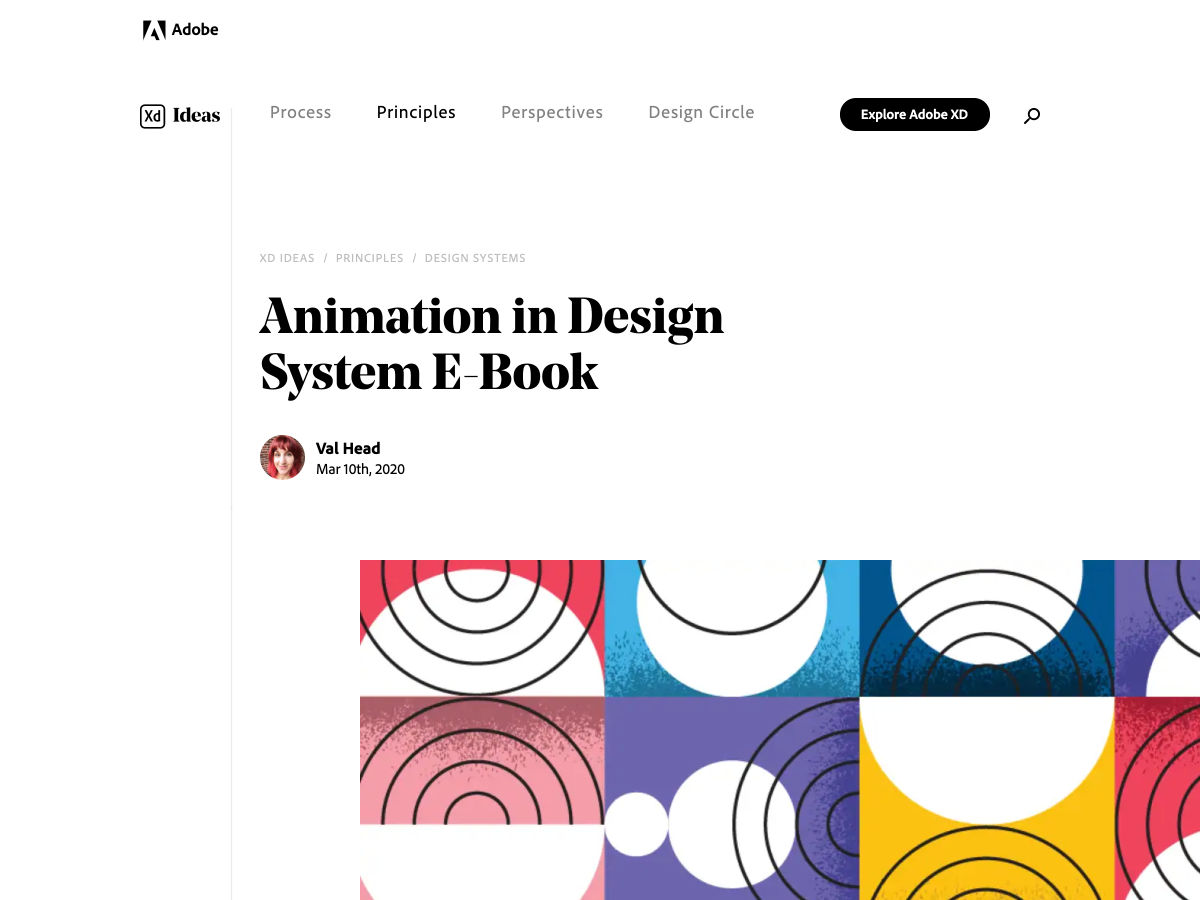
Task: Select the Principles nav item
Action: 416,113
